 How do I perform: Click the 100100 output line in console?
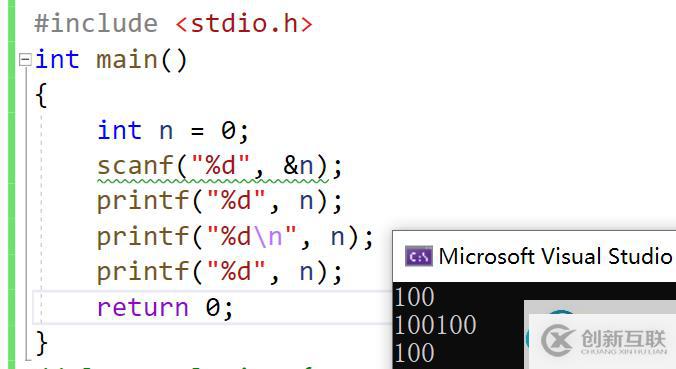coord(435,325)
